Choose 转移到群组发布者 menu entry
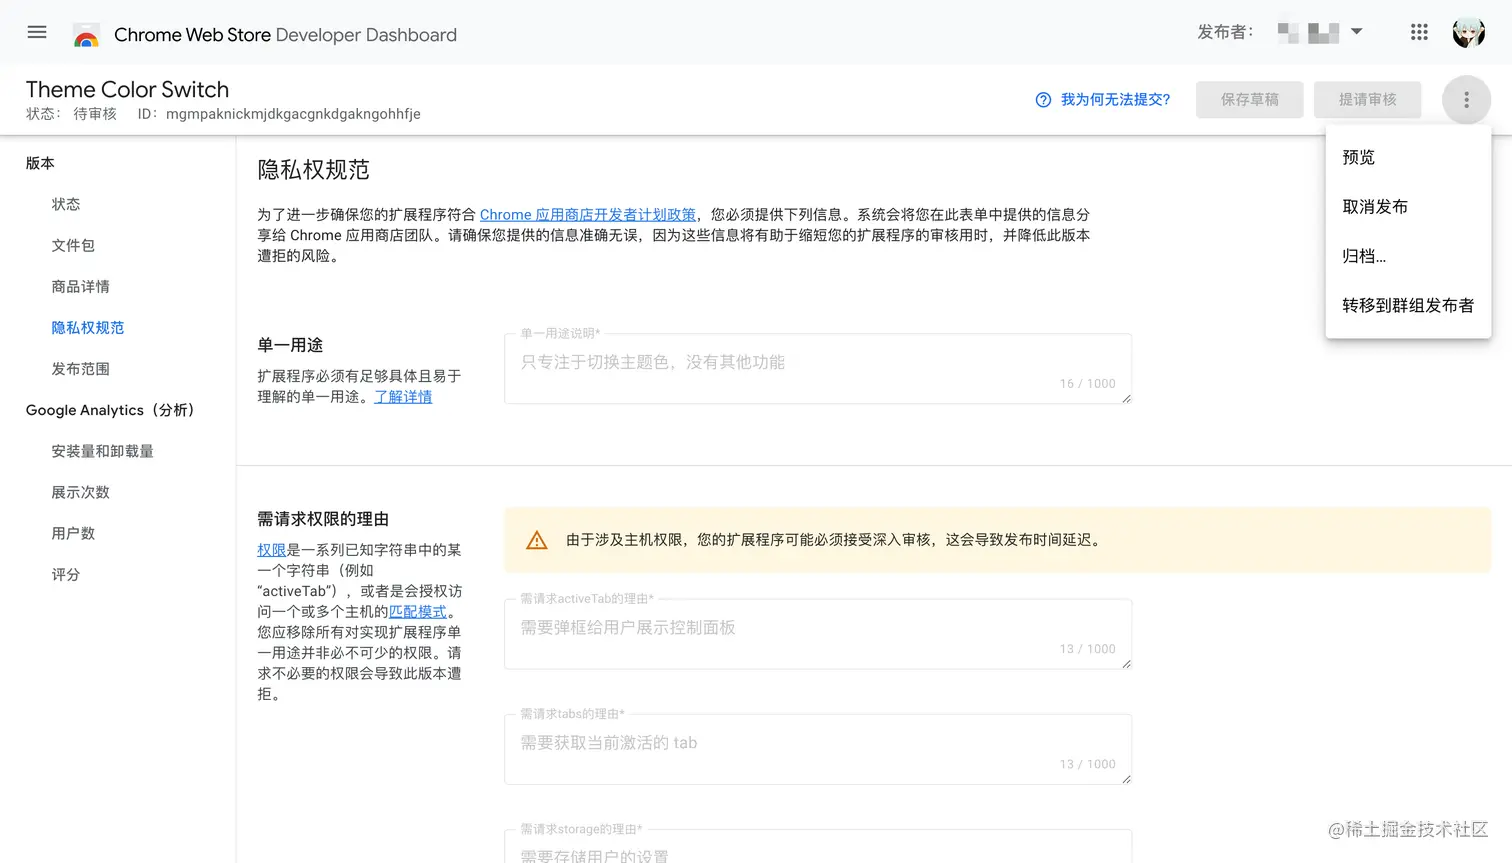The height and width of the screenshot is (863, 1512). pyautogui.click(x=1408, y=306)
